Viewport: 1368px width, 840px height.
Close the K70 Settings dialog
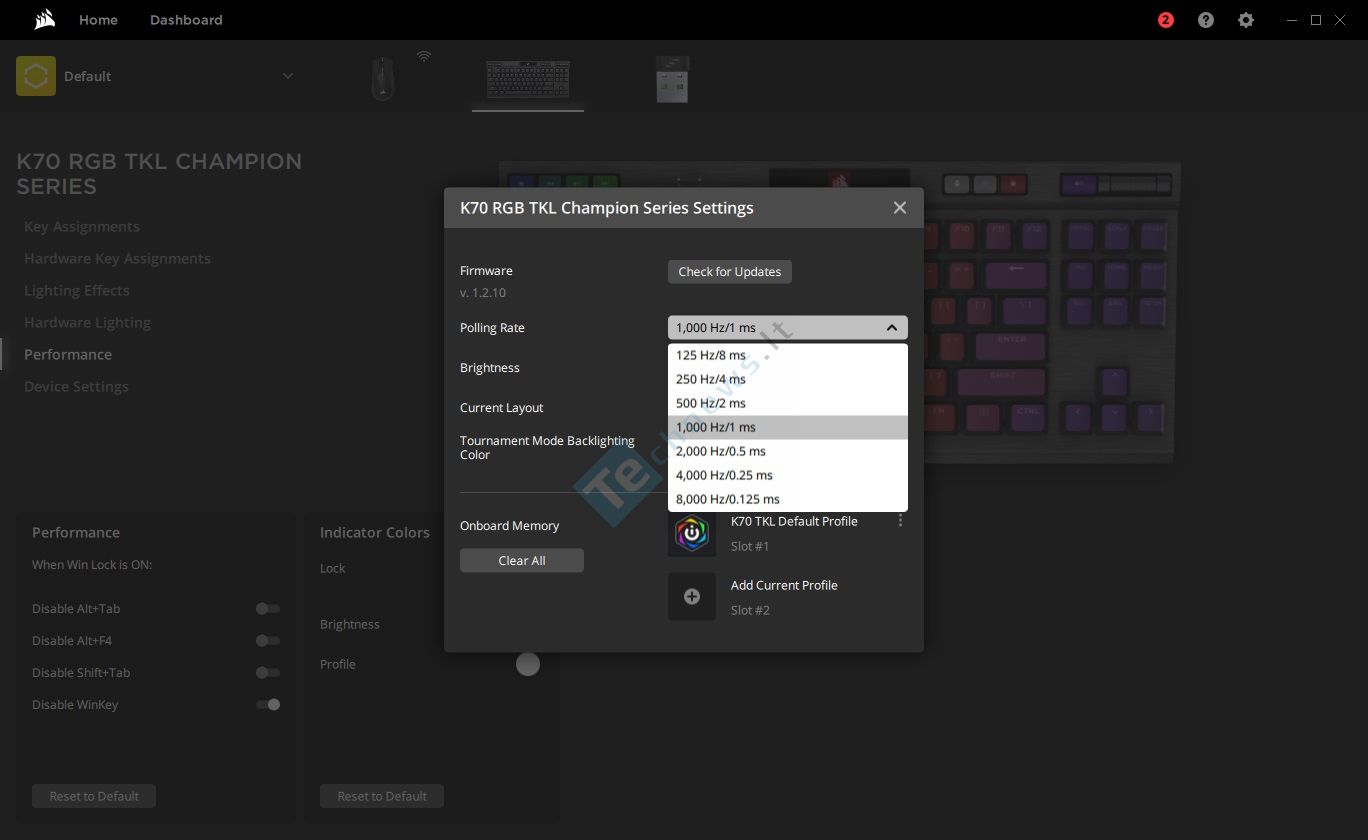pos(900,208)
